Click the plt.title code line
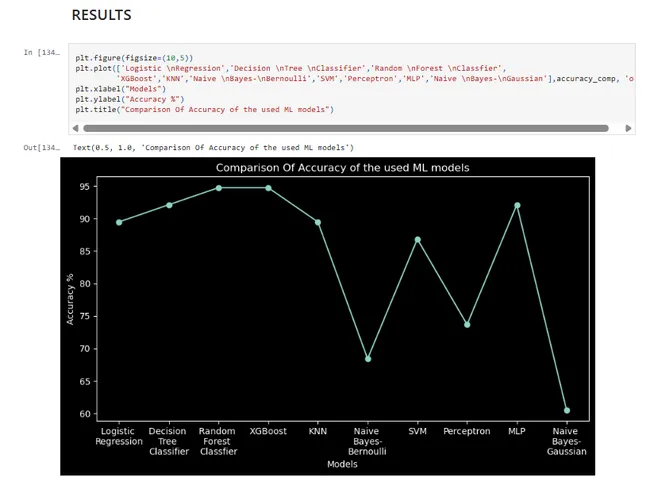Screen dimensions: 650x482 tap(204, 110)
